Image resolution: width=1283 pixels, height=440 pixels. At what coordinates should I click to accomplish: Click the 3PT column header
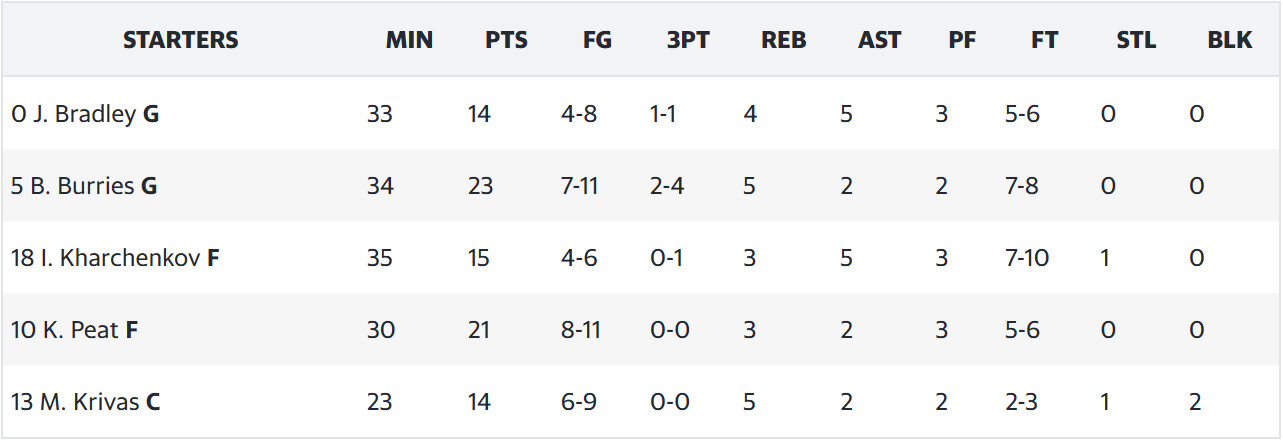tap(688, 40)
